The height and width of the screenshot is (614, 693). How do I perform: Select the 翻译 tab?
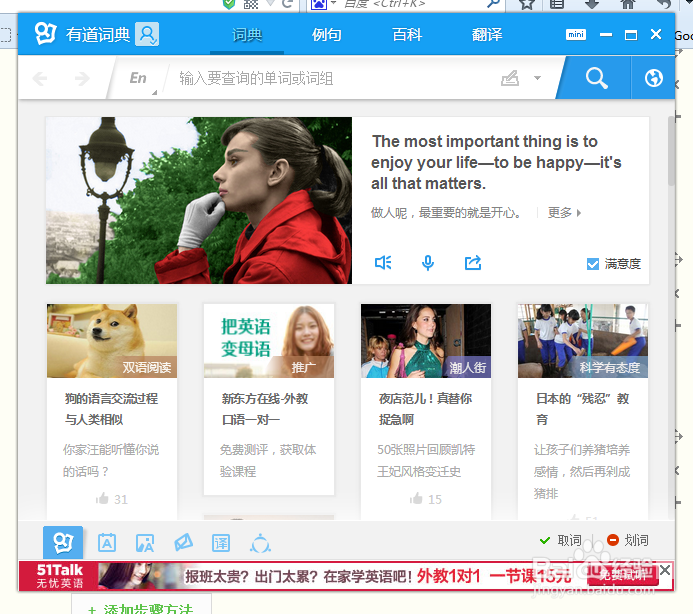tap(487, 34)
